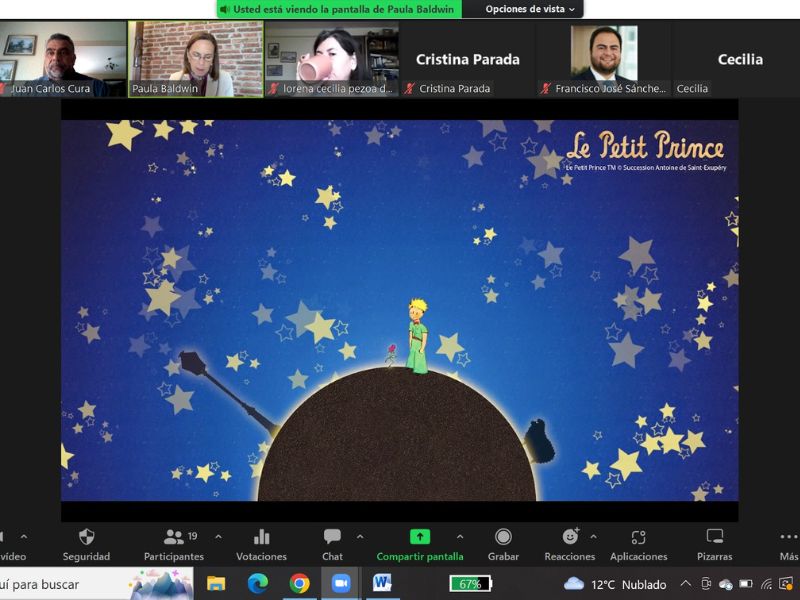Open the 12°C Nublado weather widget
800x600 pixels.
point(615,584)
